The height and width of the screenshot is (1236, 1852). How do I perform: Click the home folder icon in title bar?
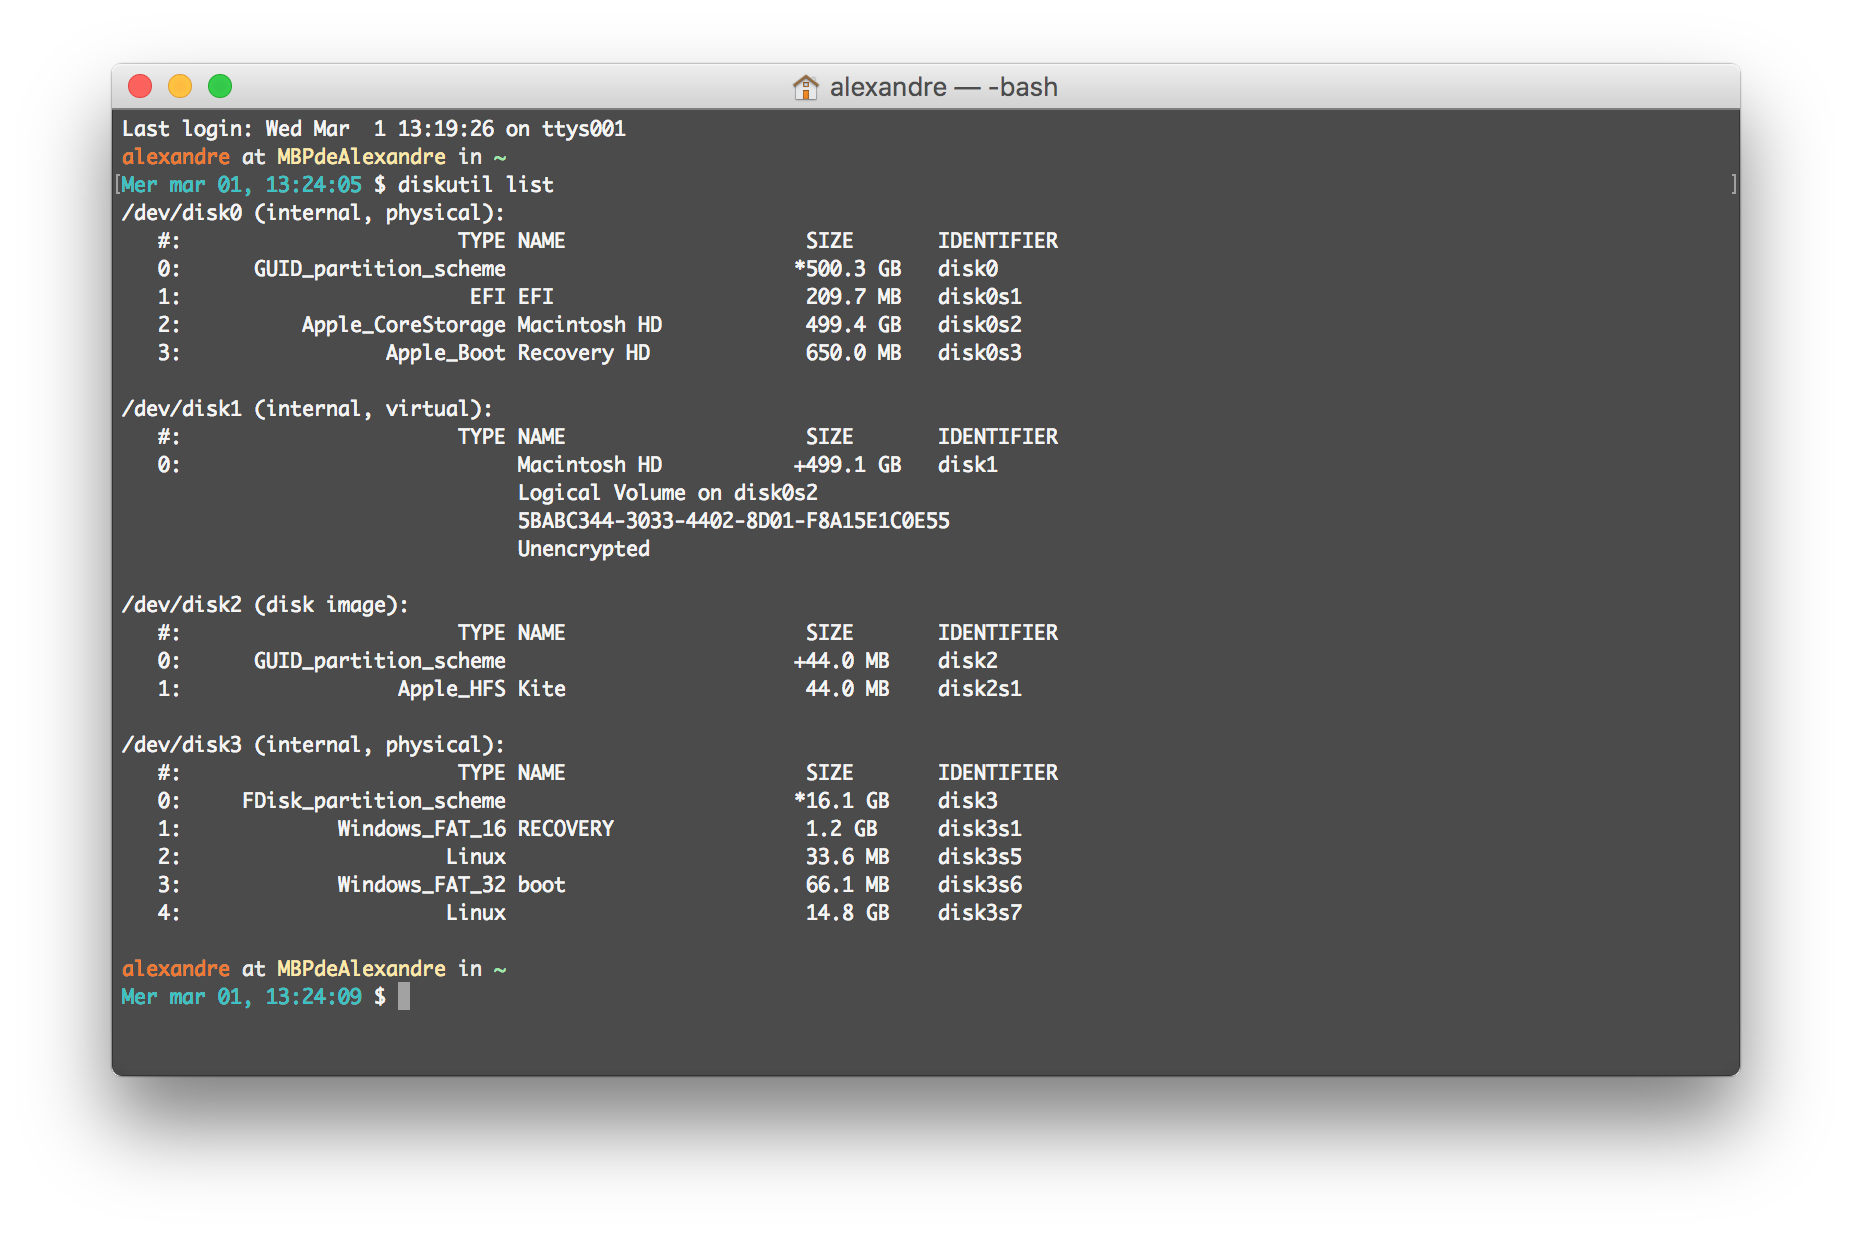point(805,87)
